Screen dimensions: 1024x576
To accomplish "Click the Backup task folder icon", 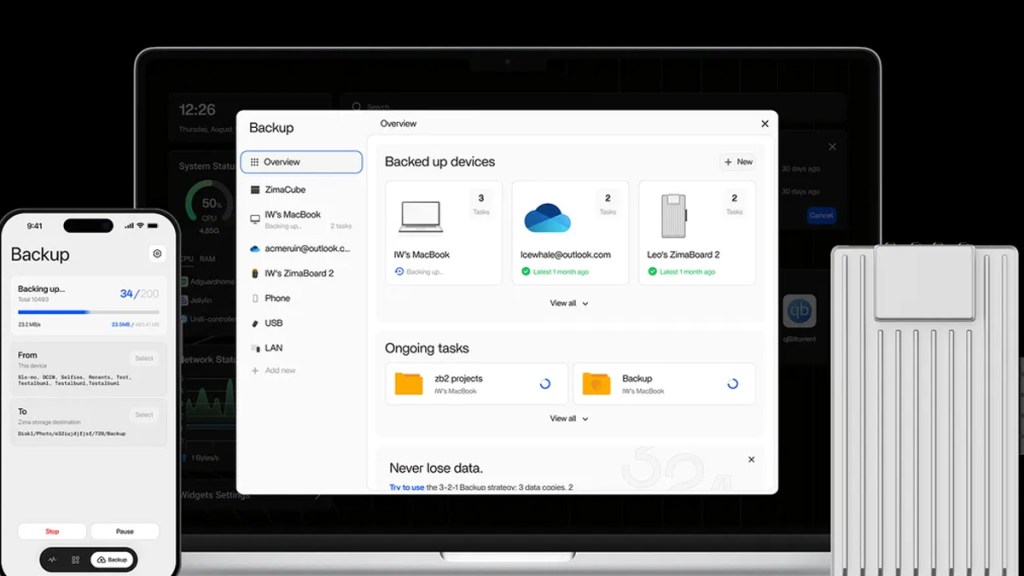I will point(596,384).
